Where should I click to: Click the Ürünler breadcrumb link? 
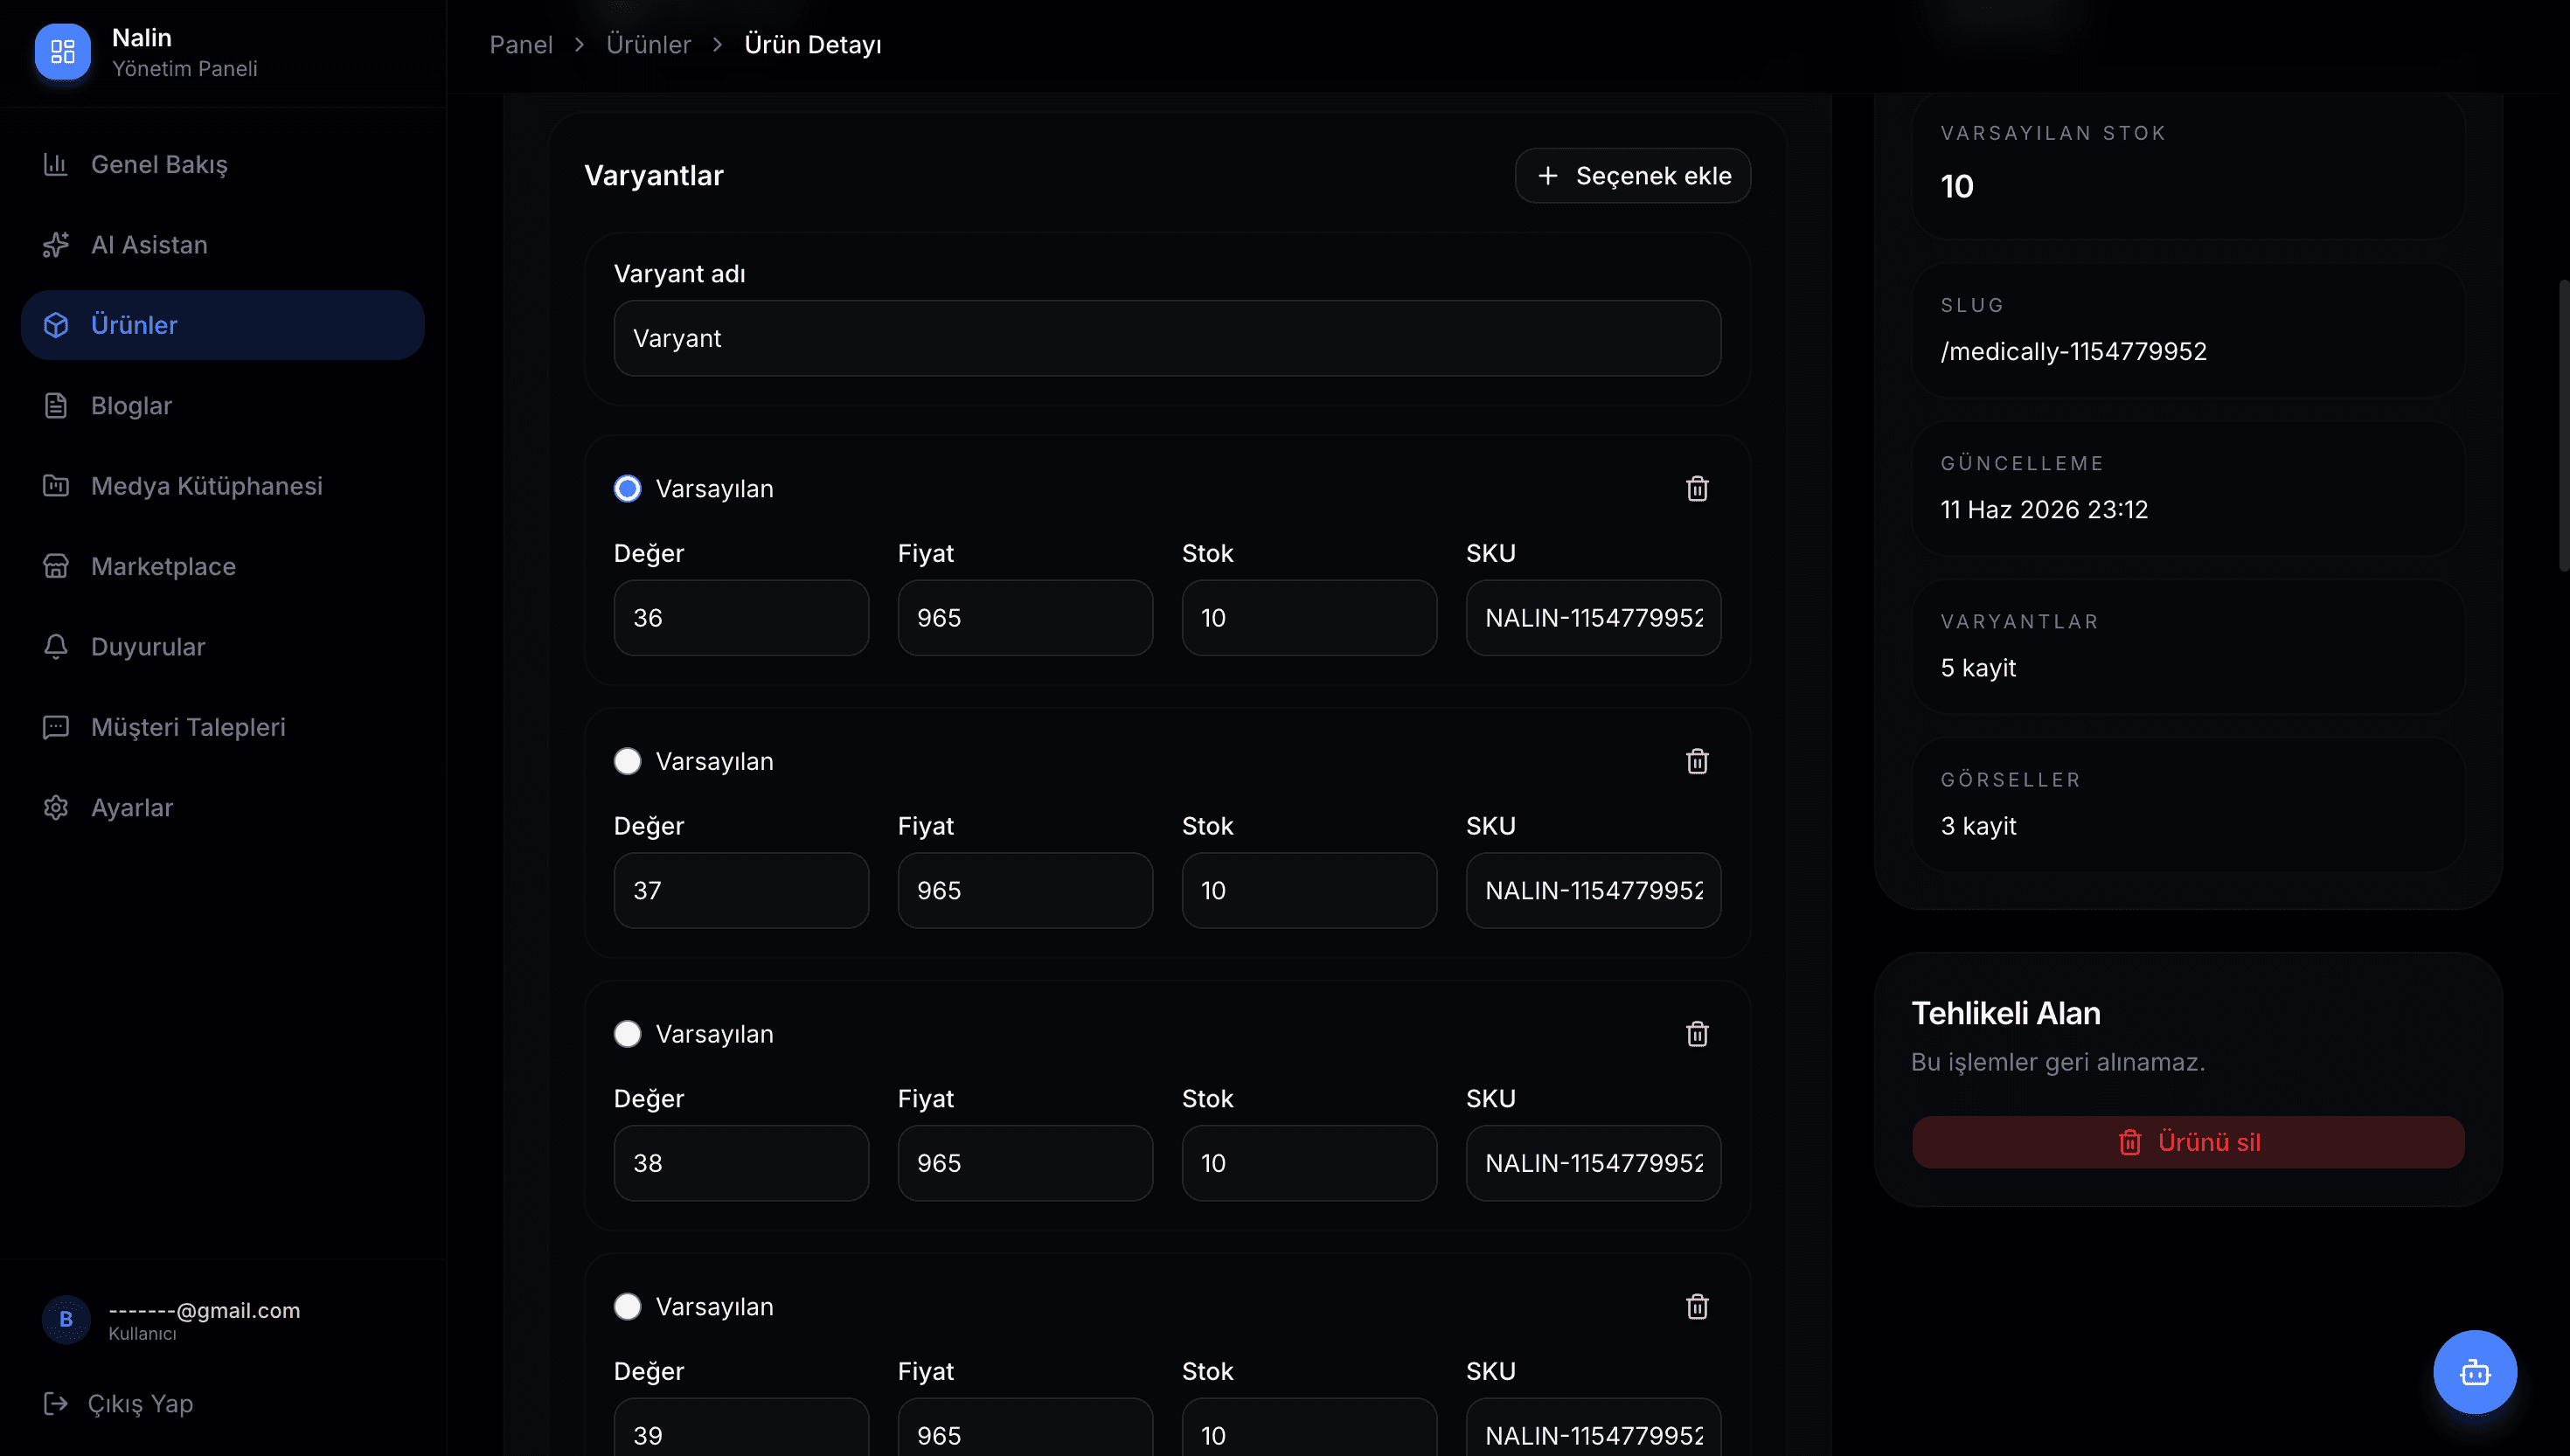tap(648, 45)
